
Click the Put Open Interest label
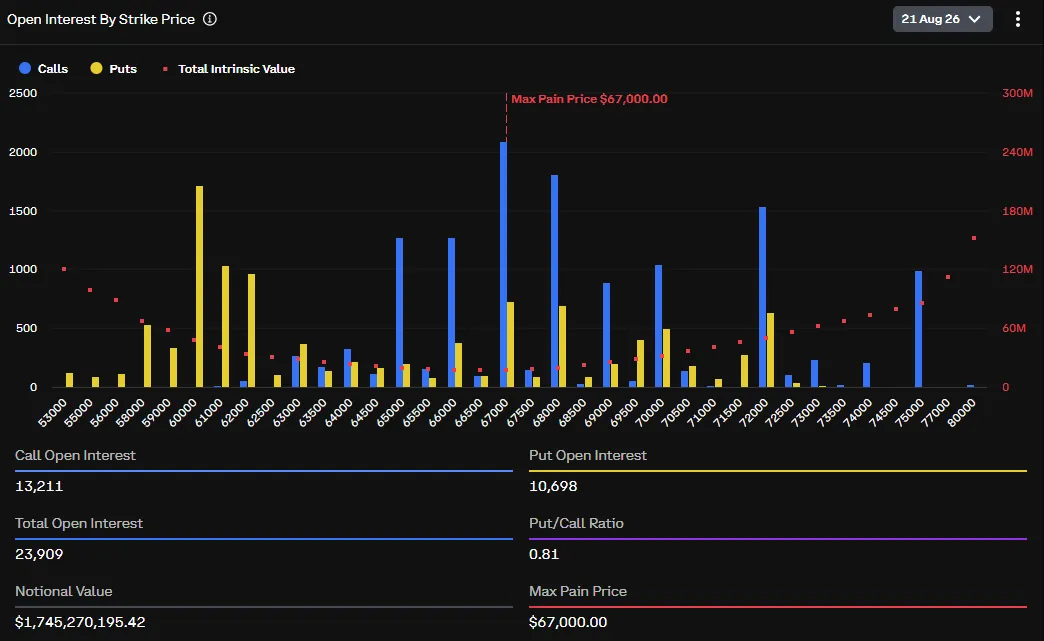coord(588,455)
